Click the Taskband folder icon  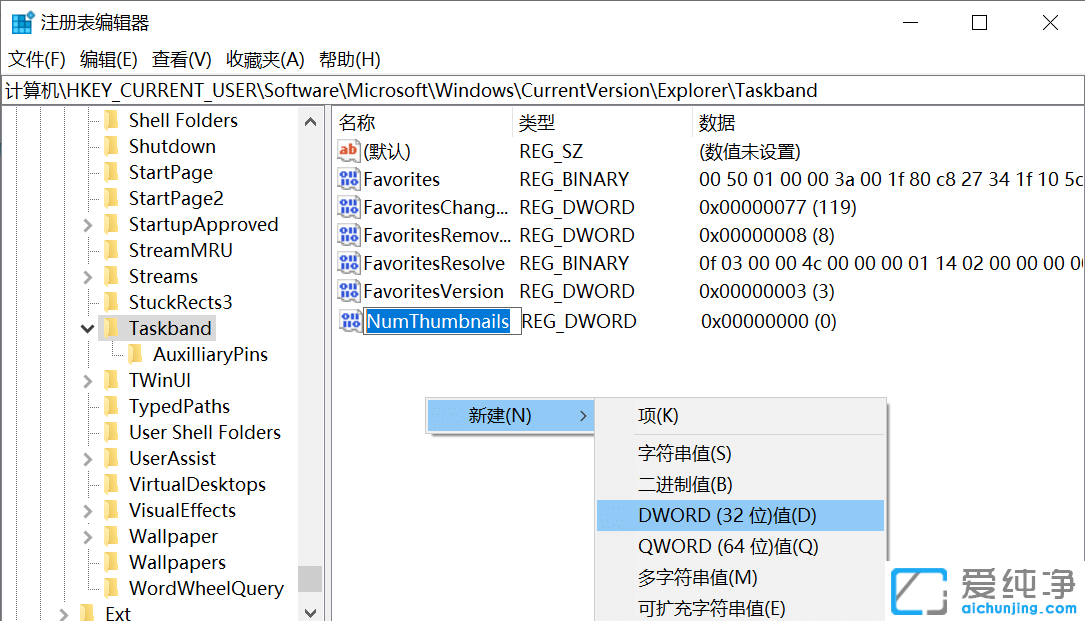pos(113,327)
